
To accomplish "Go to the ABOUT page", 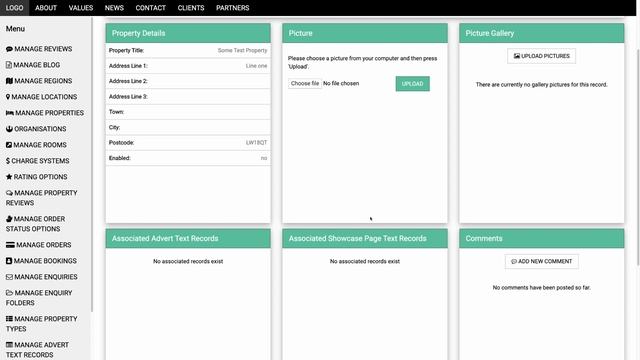I will point(46,8).
